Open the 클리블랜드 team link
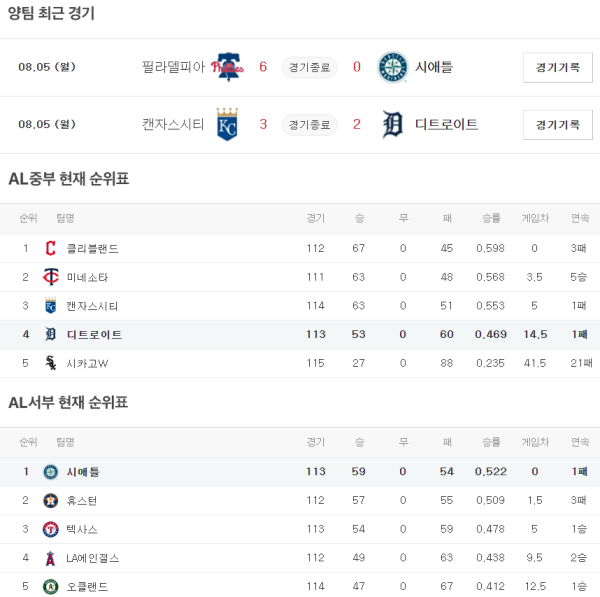This screenshot has height=597, width=600. pos(92,248)
